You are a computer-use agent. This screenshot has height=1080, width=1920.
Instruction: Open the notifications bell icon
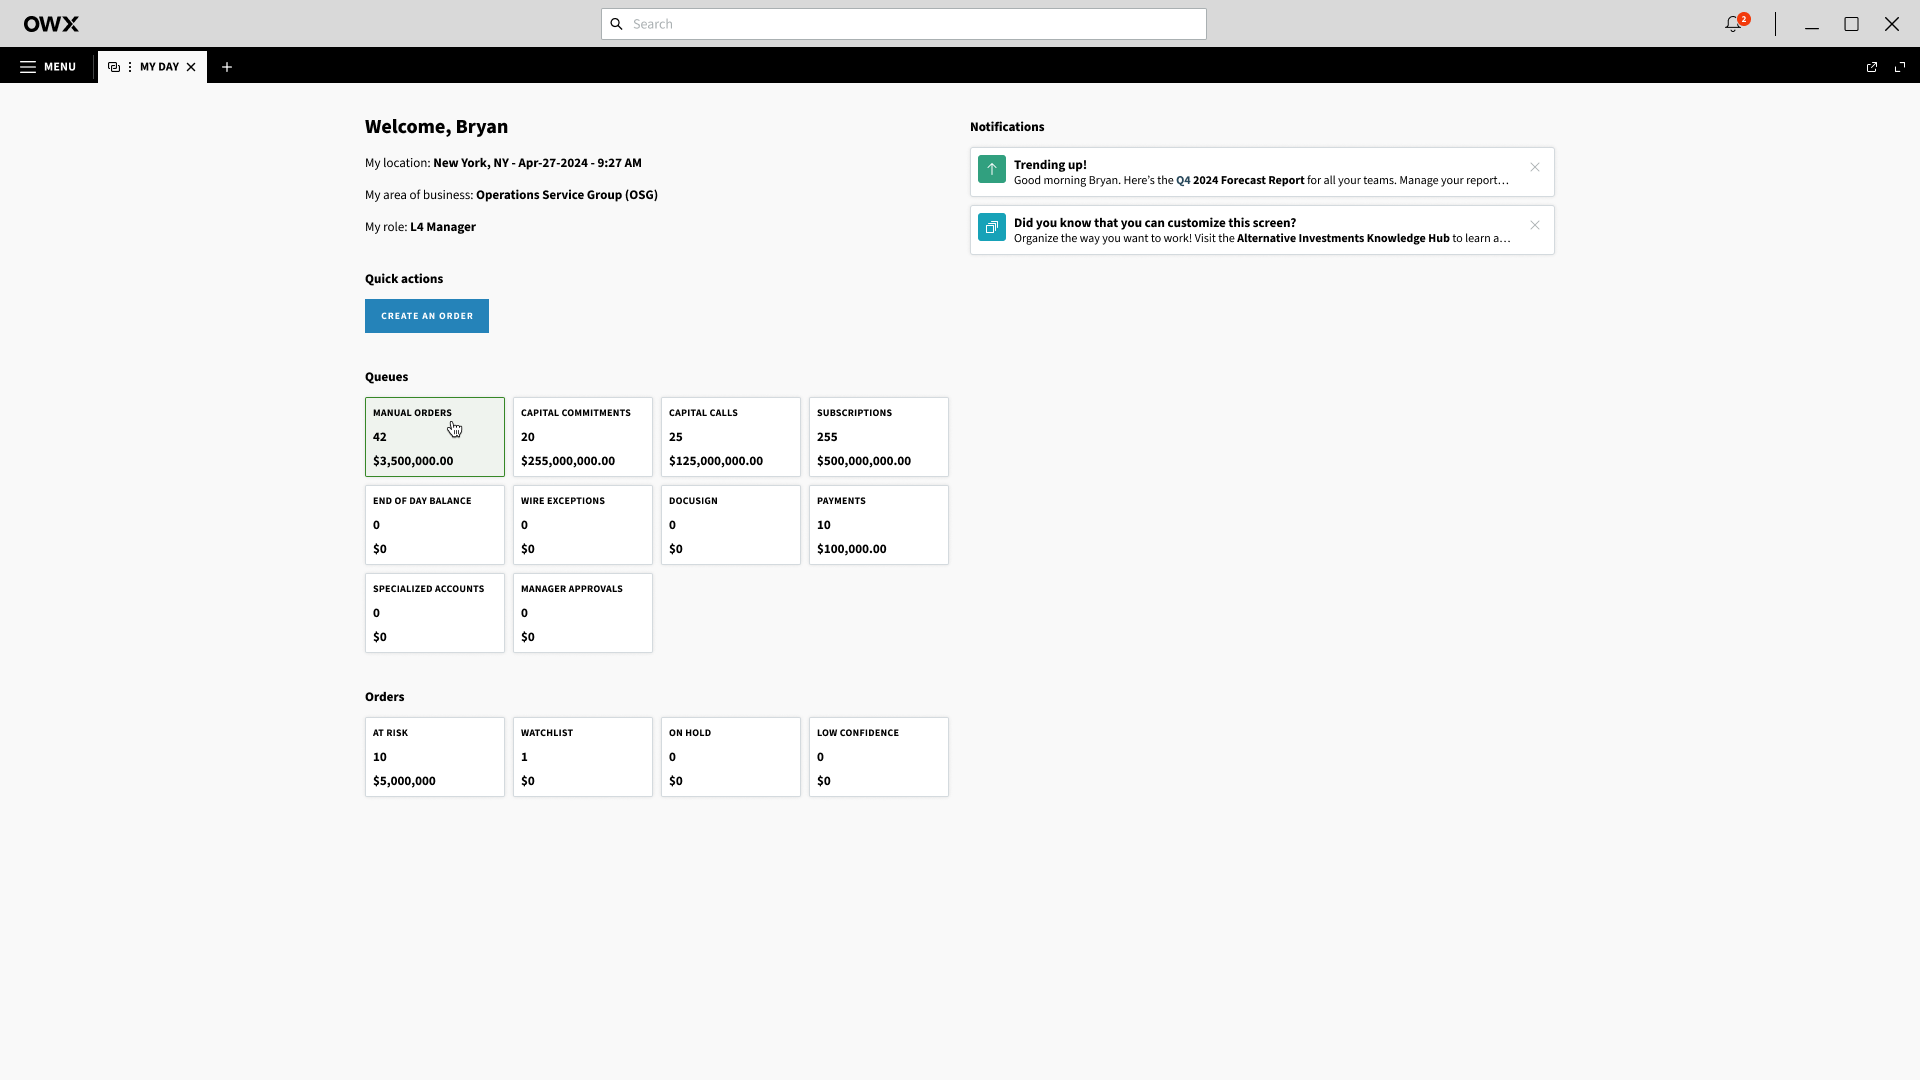tap(1733, 24)
